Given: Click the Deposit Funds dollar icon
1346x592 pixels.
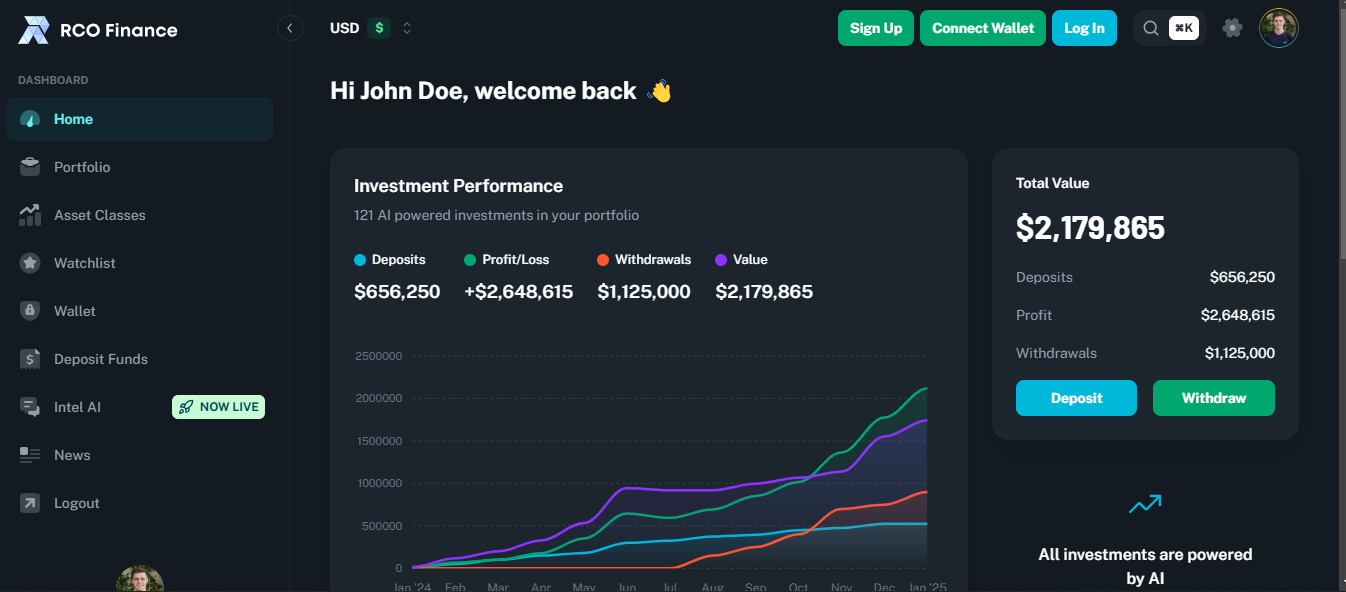Looking at the screenshot, I should click(30, 359).
